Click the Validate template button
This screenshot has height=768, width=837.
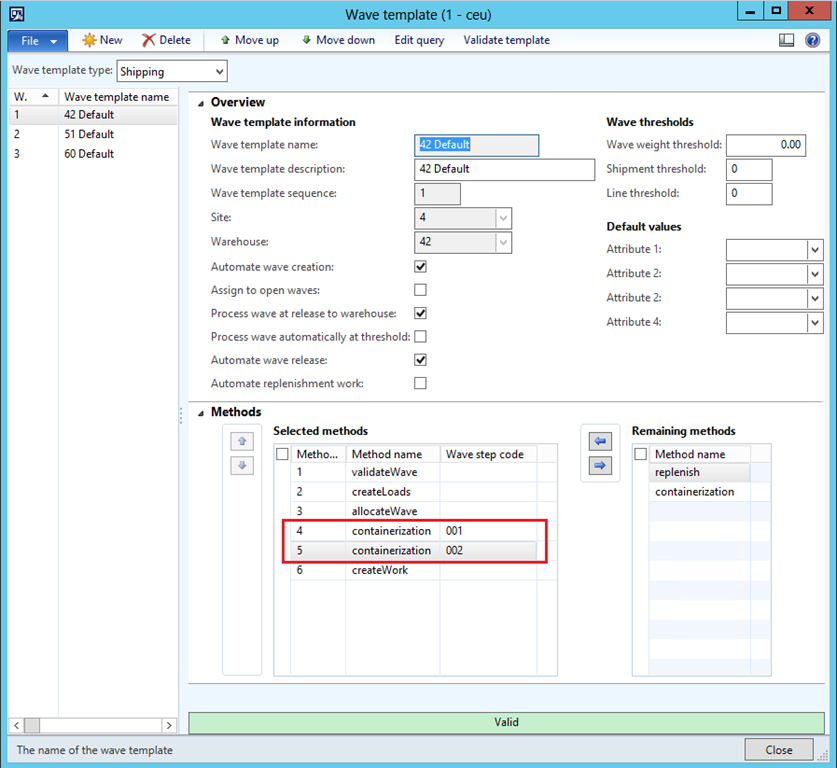click(x=506, y=40)
